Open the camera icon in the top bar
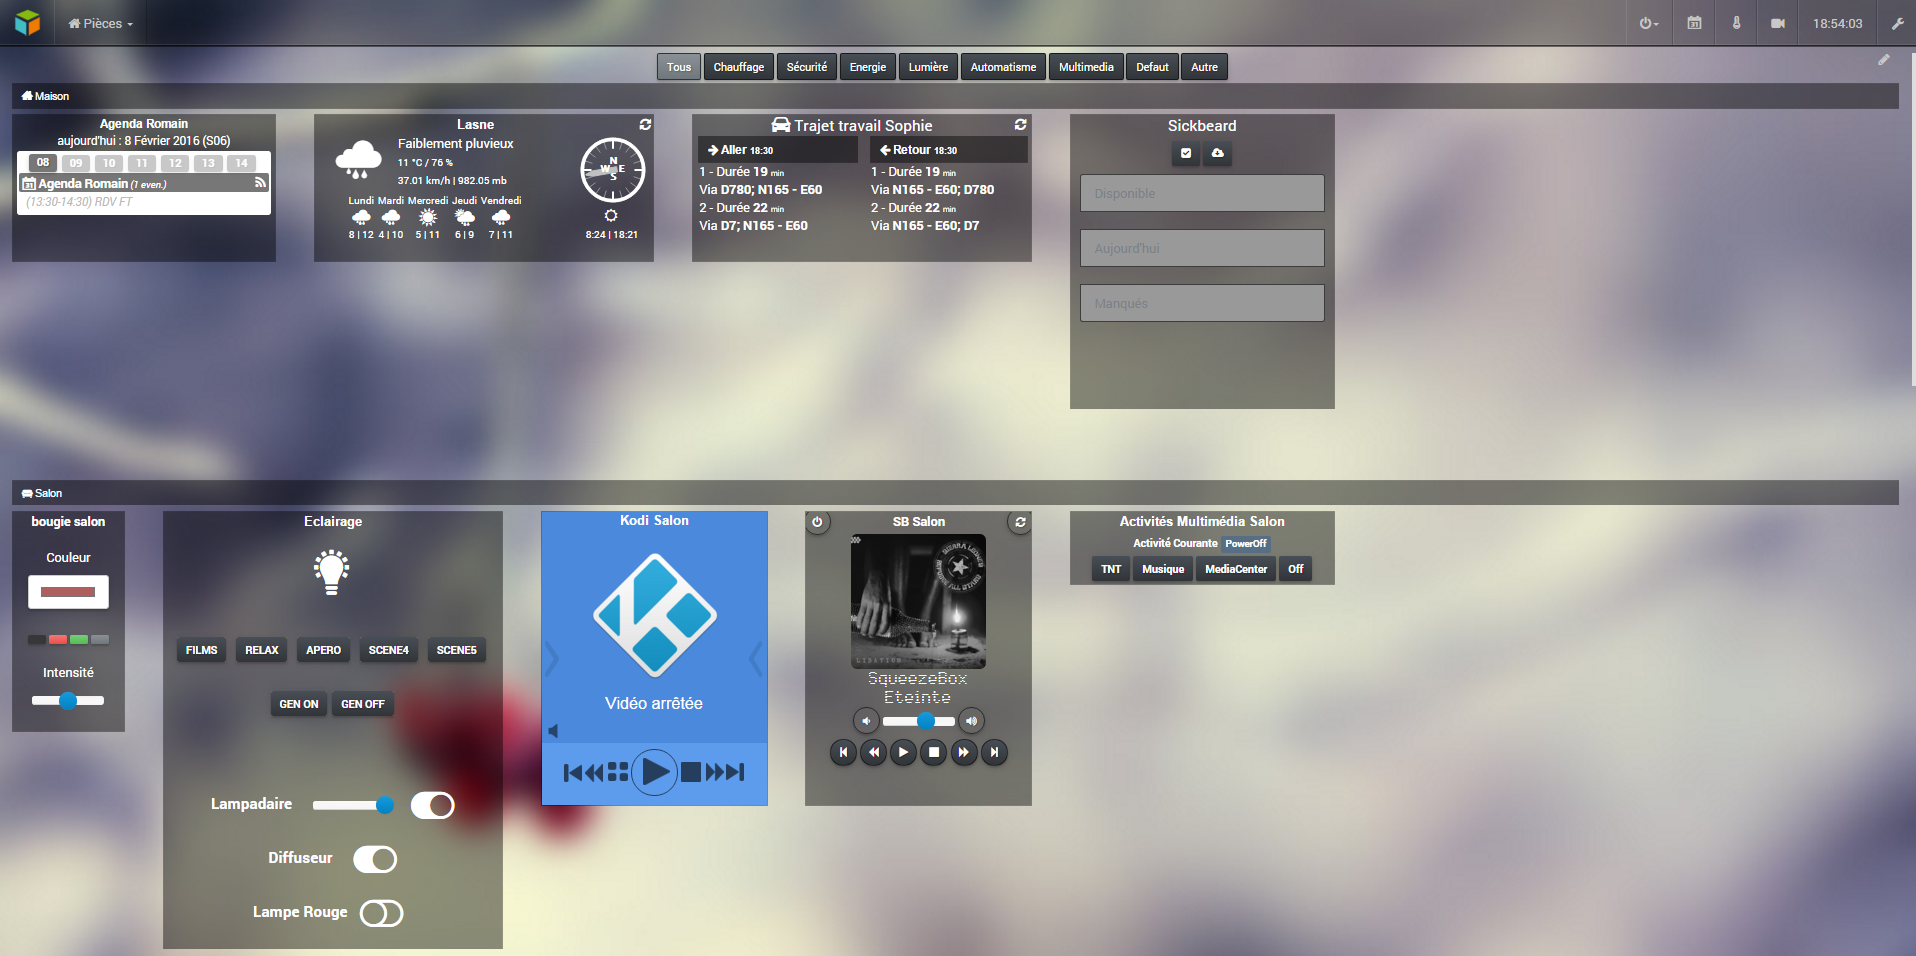The height and width of the screenshot is (956, 1916). (1778, 23)
